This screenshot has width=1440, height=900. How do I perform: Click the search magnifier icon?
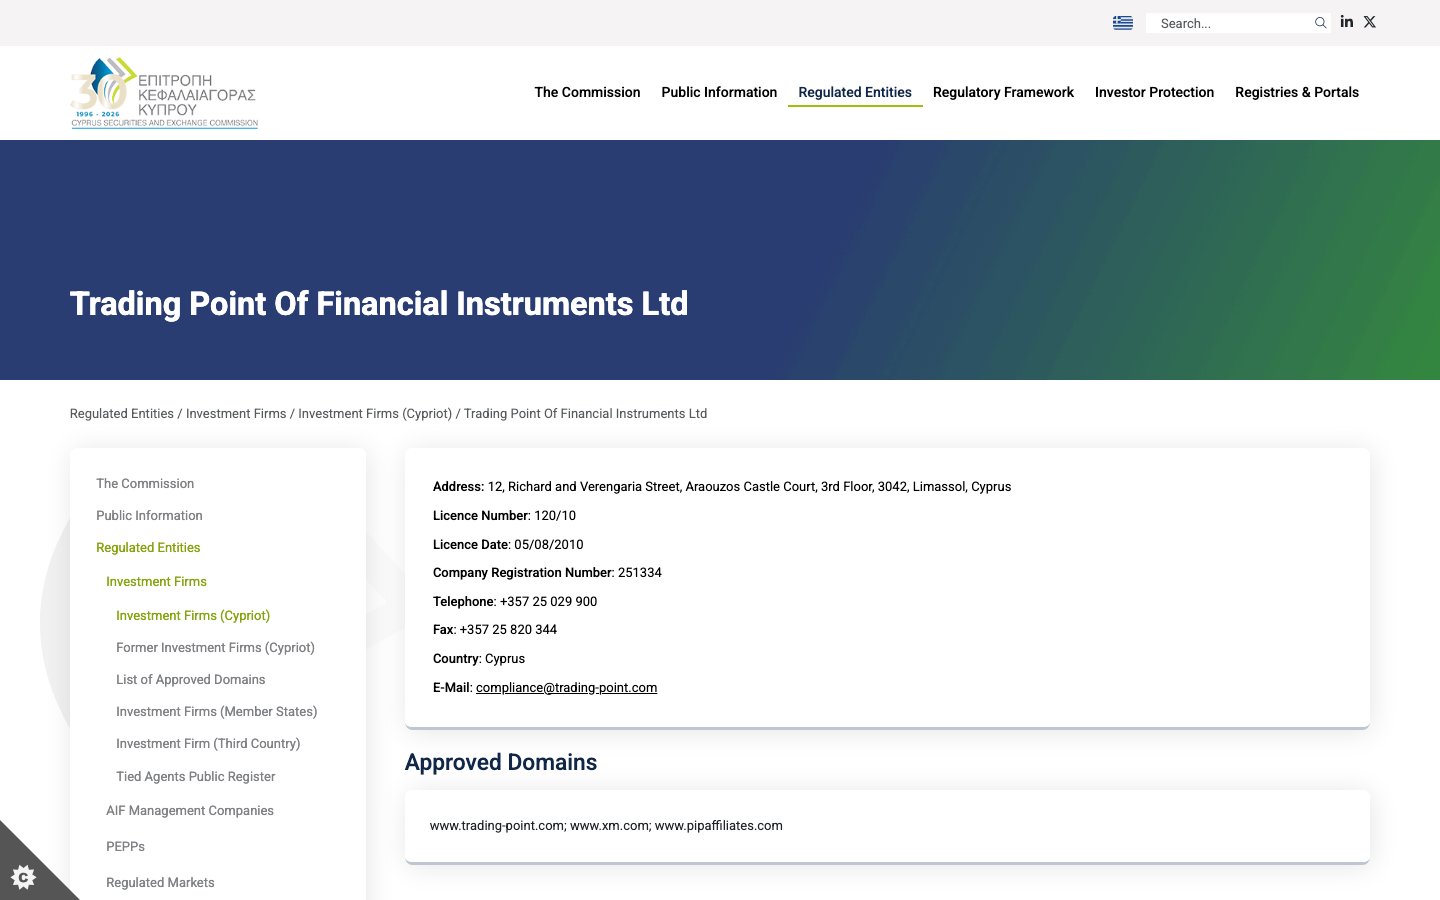point(1320,23)
